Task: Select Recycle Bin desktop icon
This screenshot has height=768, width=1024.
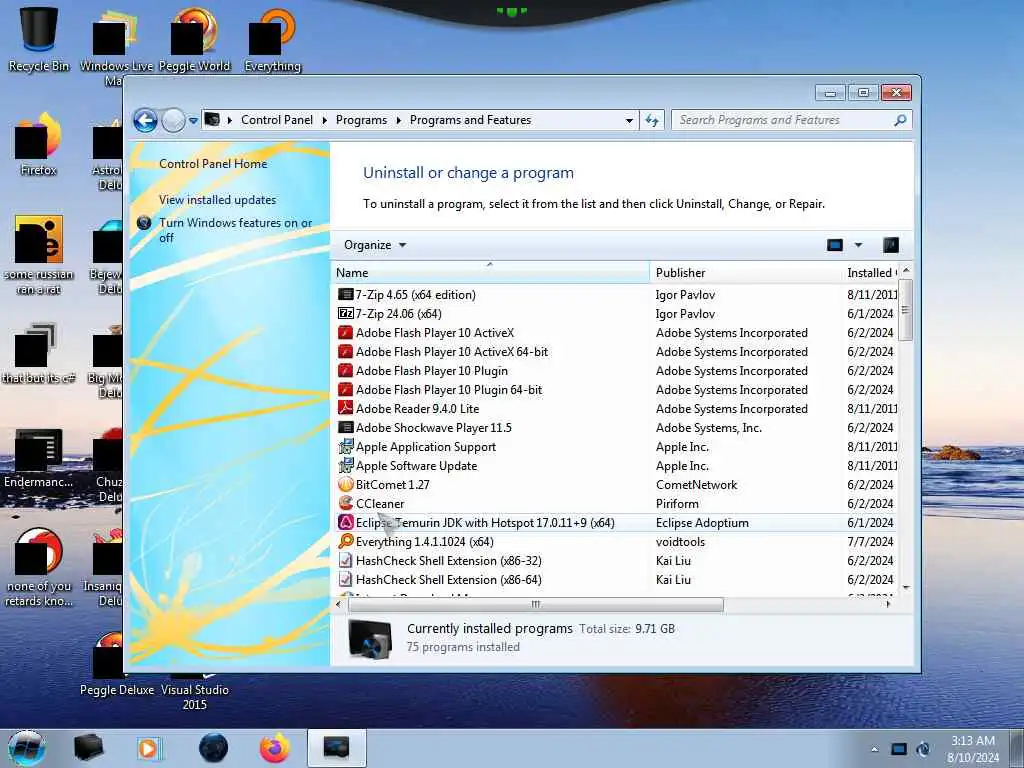Action: 39,39
